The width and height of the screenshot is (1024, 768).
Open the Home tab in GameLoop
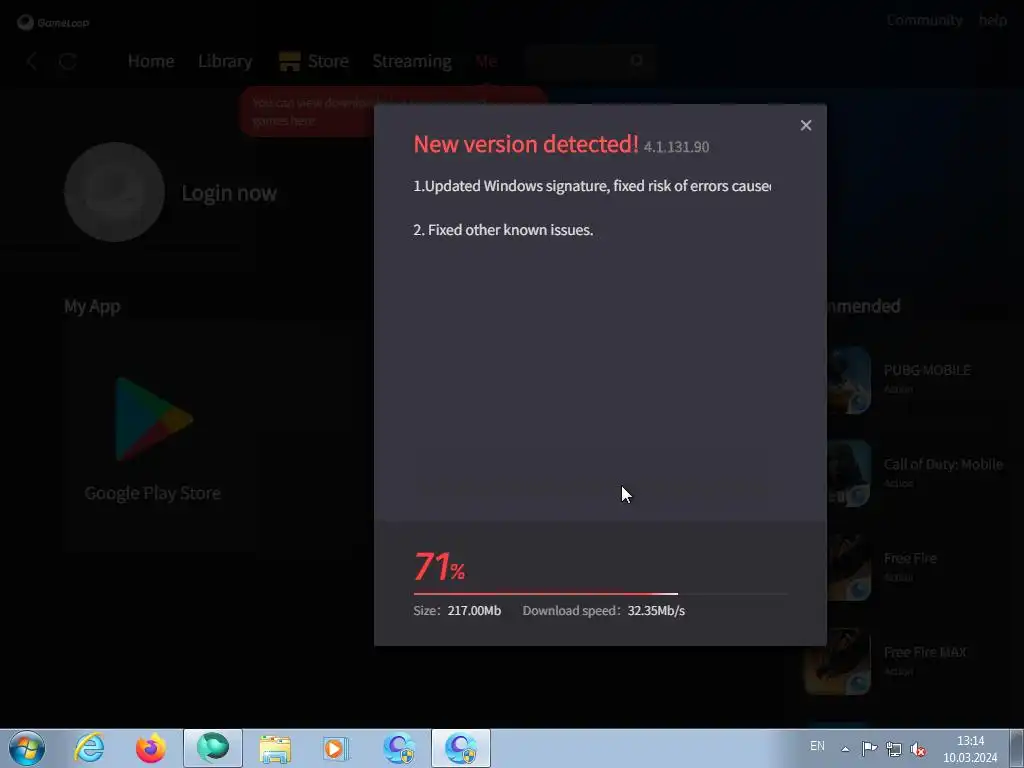151,61
